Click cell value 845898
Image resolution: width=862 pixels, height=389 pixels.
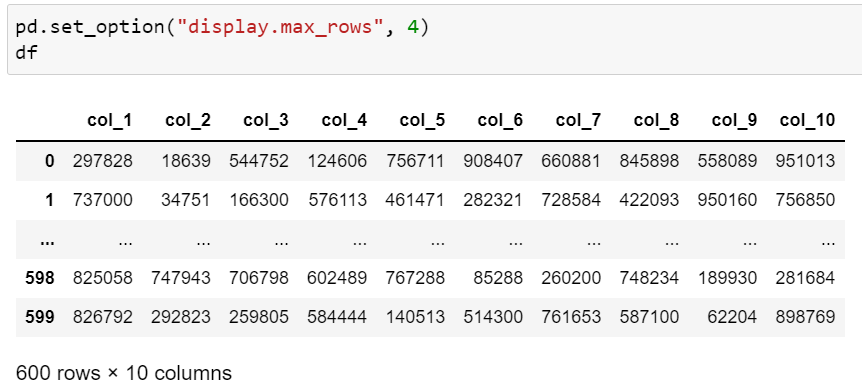pyautogui.click(x=649, y=161)
